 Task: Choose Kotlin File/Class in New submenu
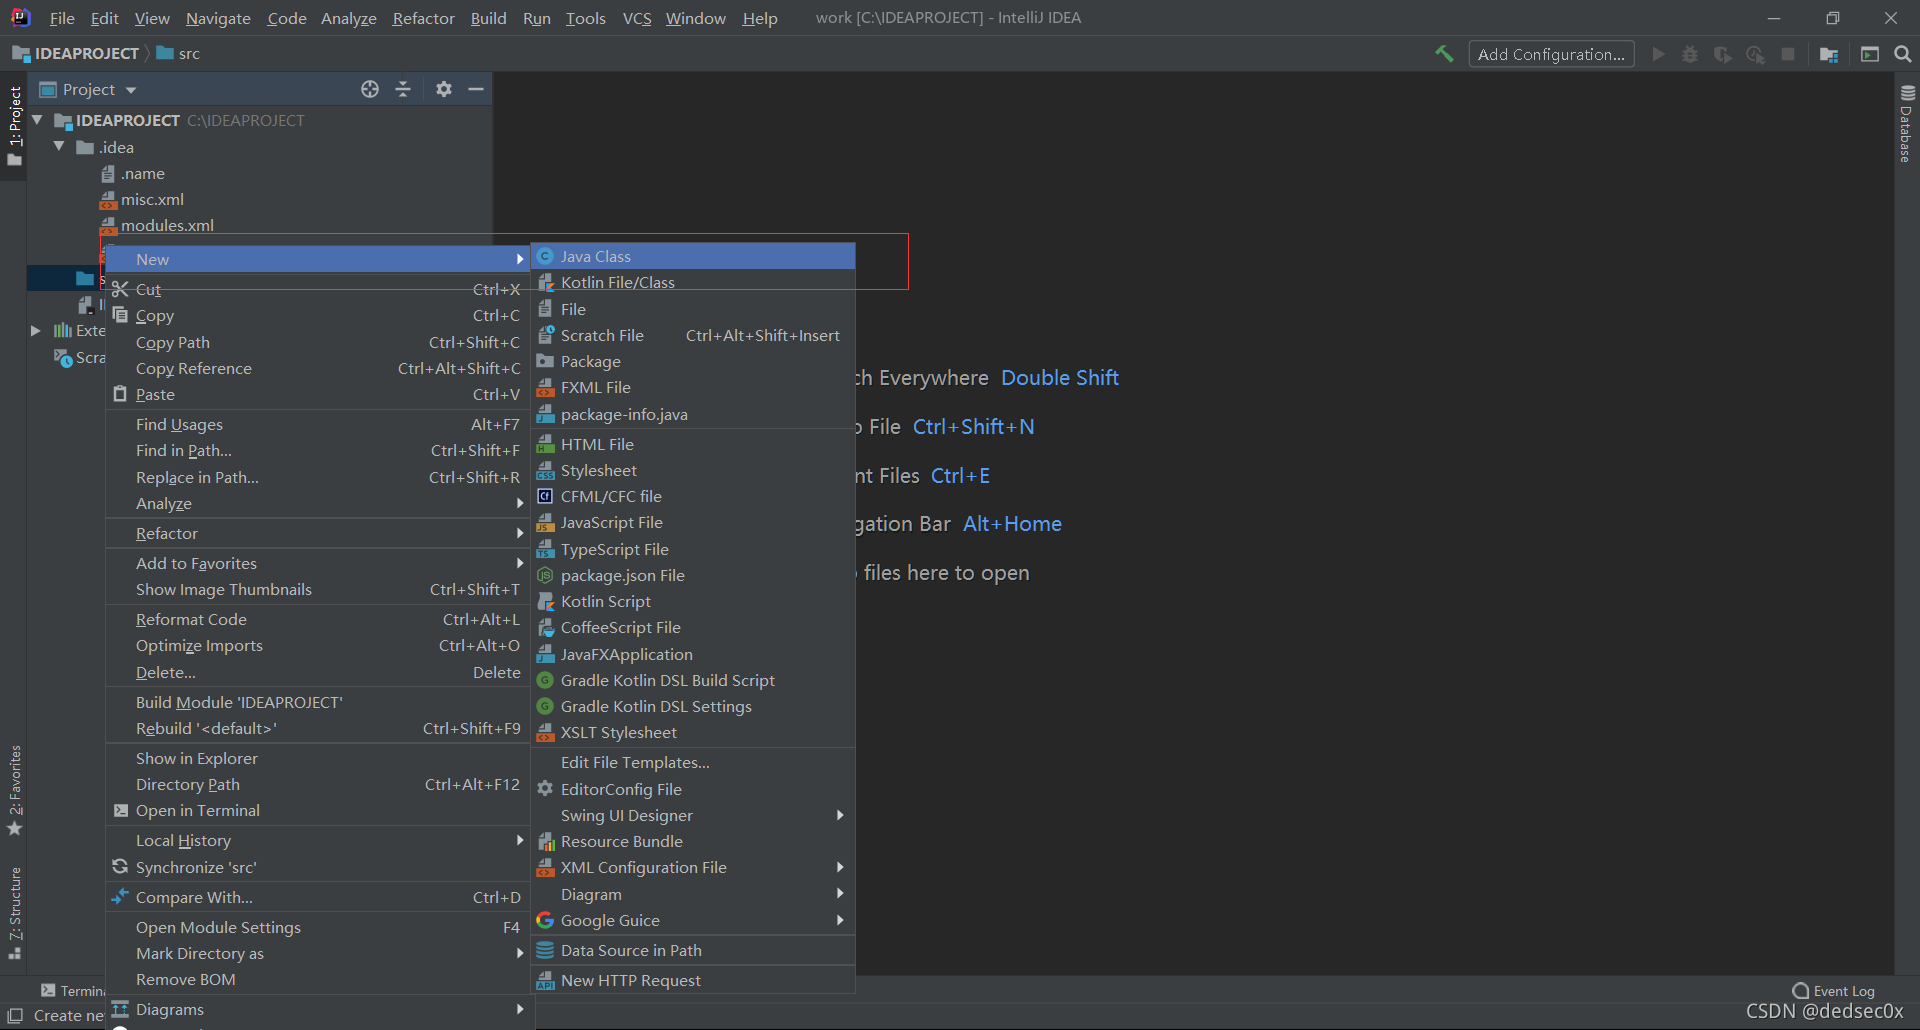693,282
